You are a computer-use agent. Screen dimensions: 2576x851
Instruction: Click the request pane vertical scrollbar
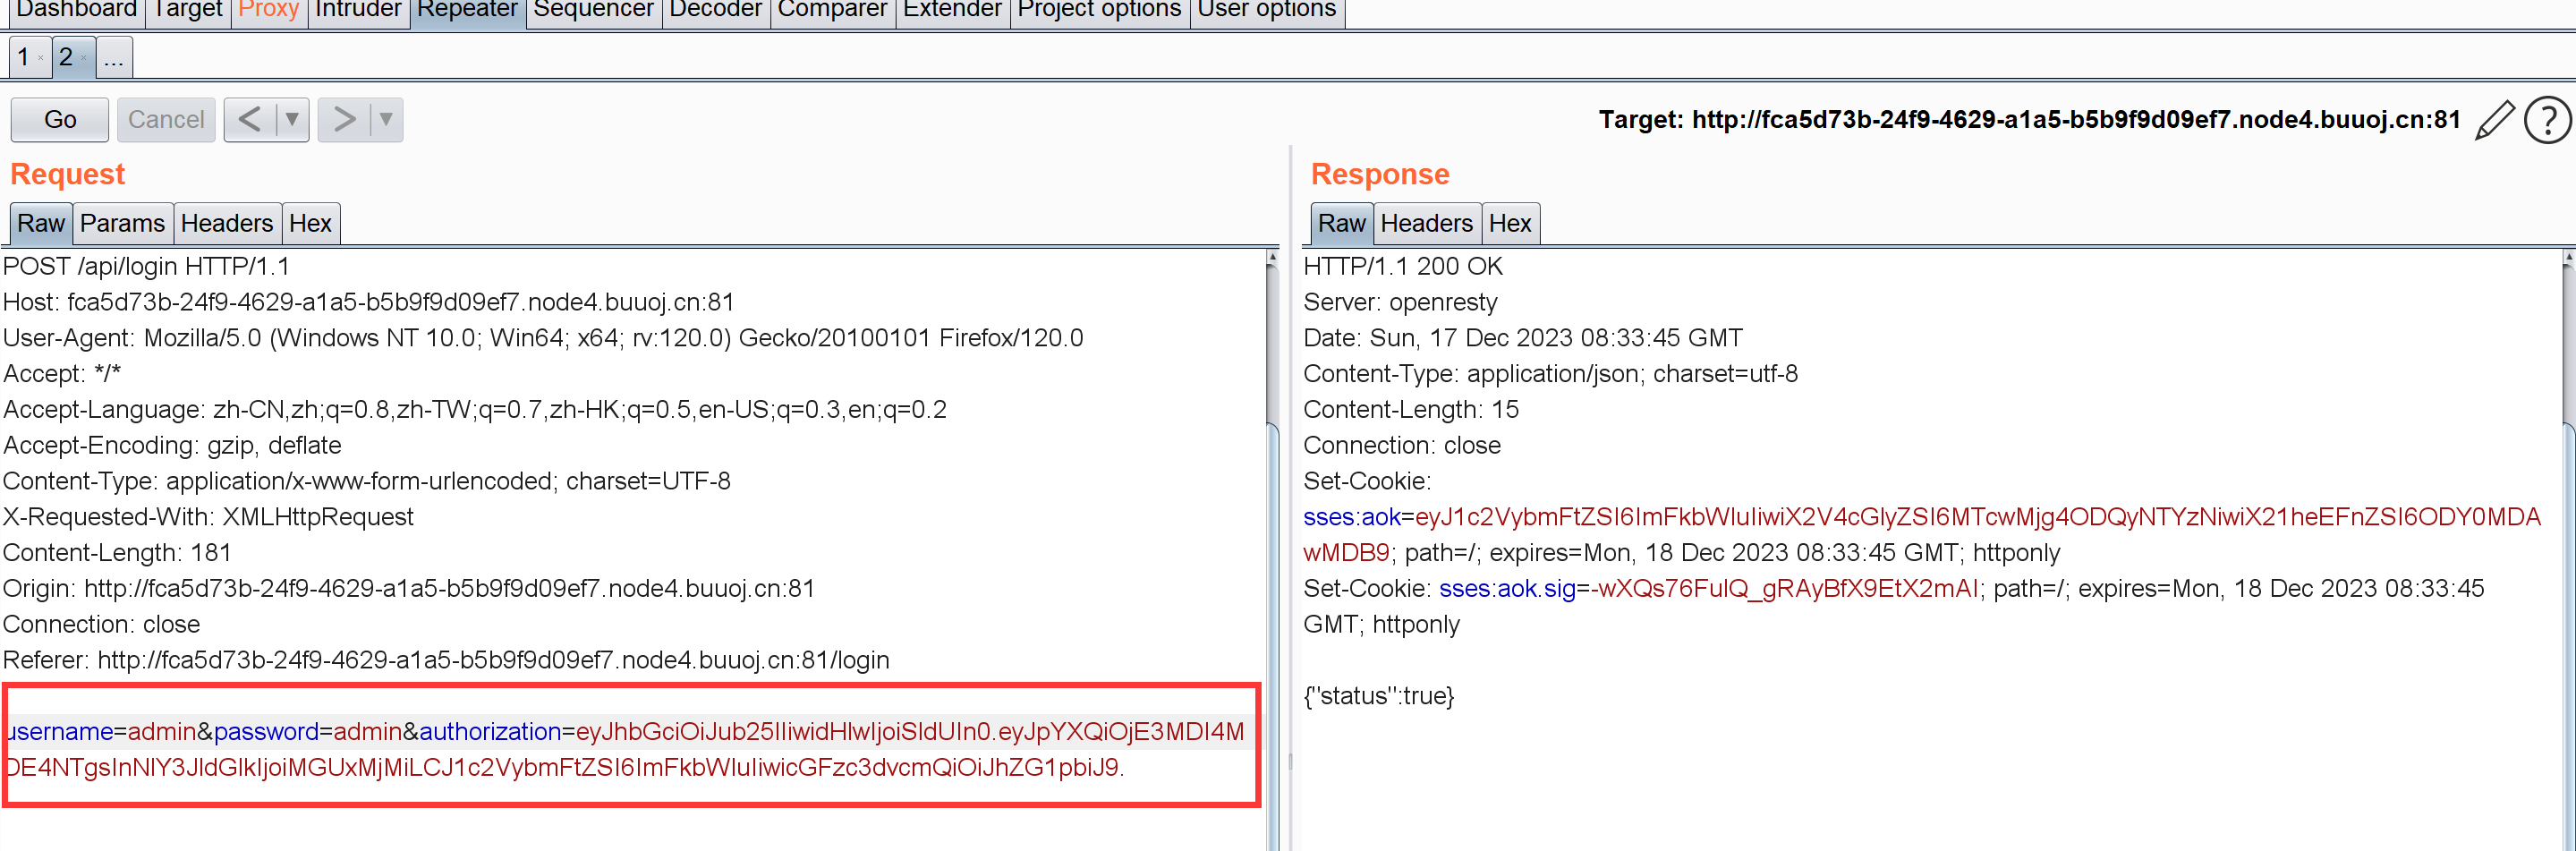click(x=1272, y=550)
